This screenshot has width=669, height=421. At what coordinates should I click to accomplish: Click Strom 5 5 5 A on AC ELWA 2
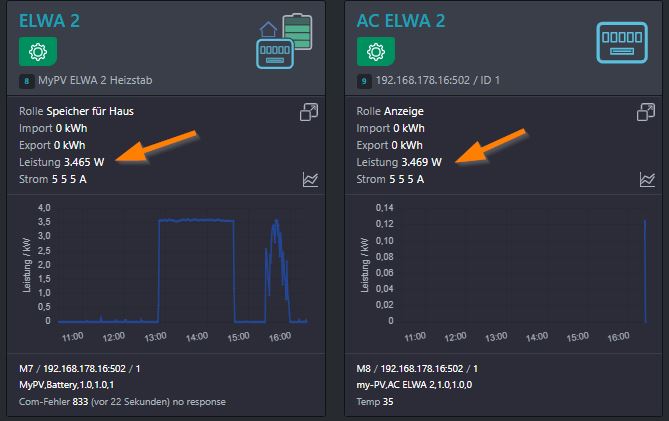click(x=390, y=179)
